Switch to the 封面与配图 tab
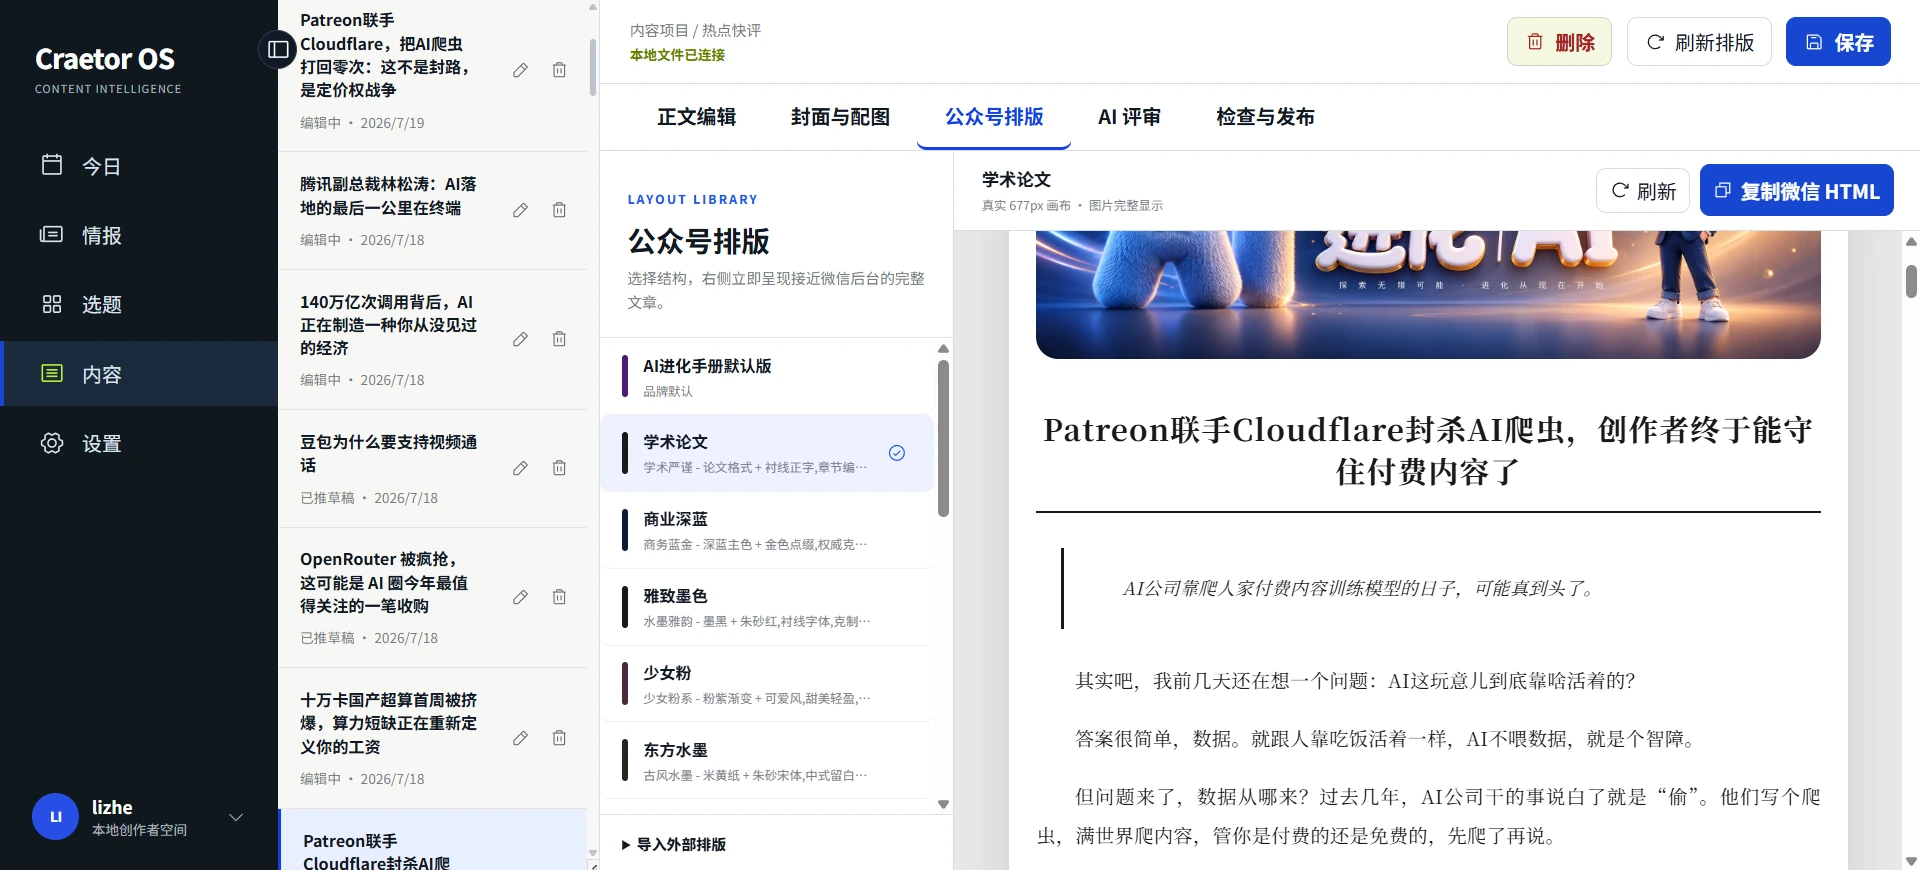The height and width of the screenshot is (870, 1920). click(840, 117)
